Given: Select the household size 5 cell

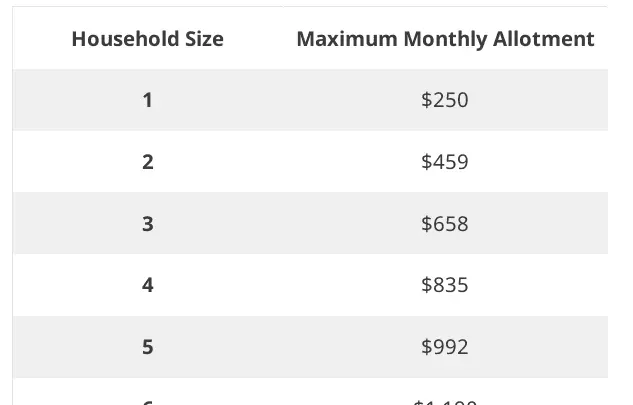Looking at the screenshot, I should 147,347.
